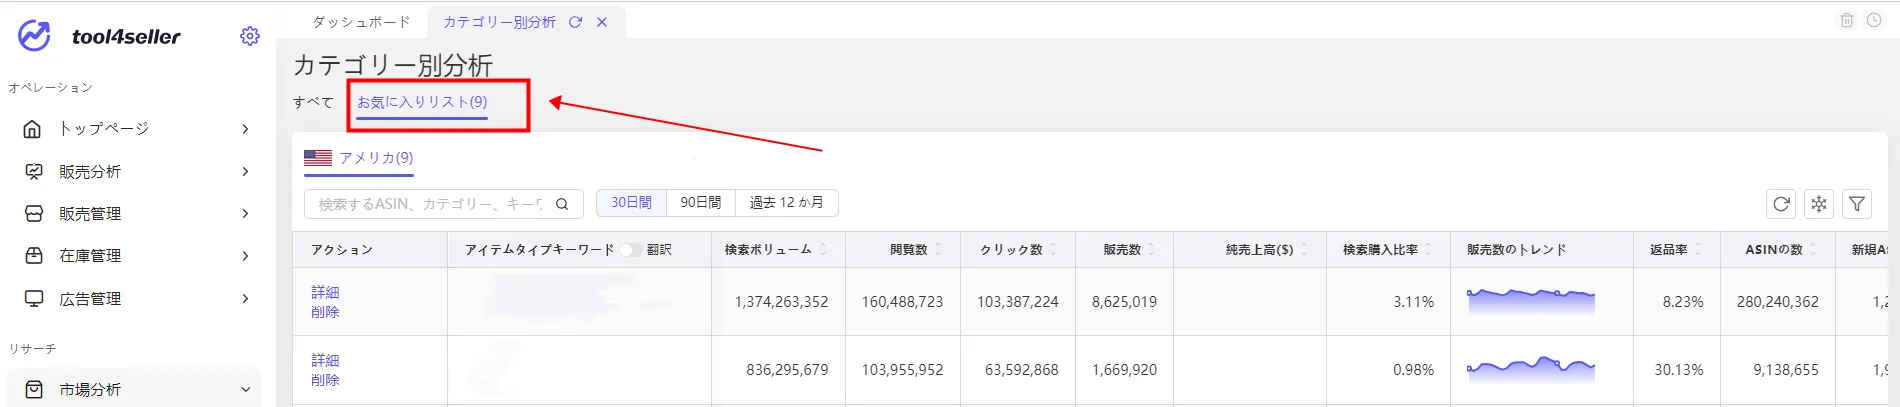The width and height of the screenshot is (1900, 407).
Task: Open settings via the gear icon
Action: point(250,36)
